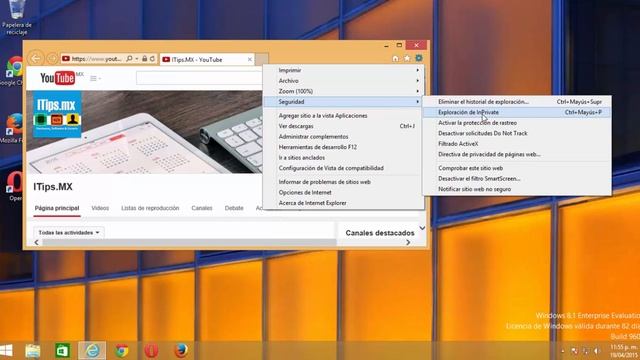640x360 pixels.
Task: Expand the Imprimir submenu
Action: (344, 70)
